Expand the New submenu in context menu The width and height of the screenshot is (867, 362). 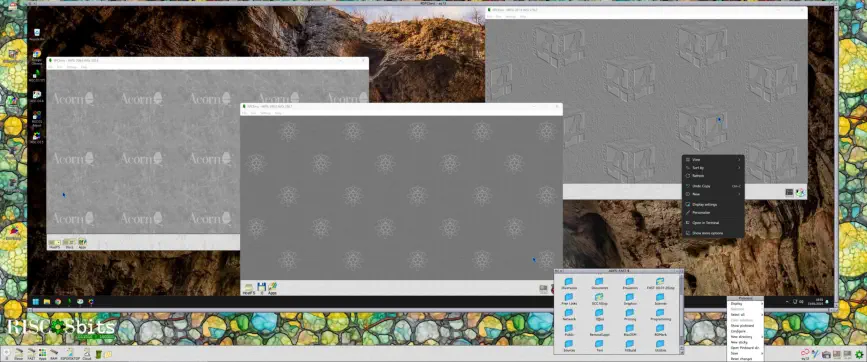[713, 194]
